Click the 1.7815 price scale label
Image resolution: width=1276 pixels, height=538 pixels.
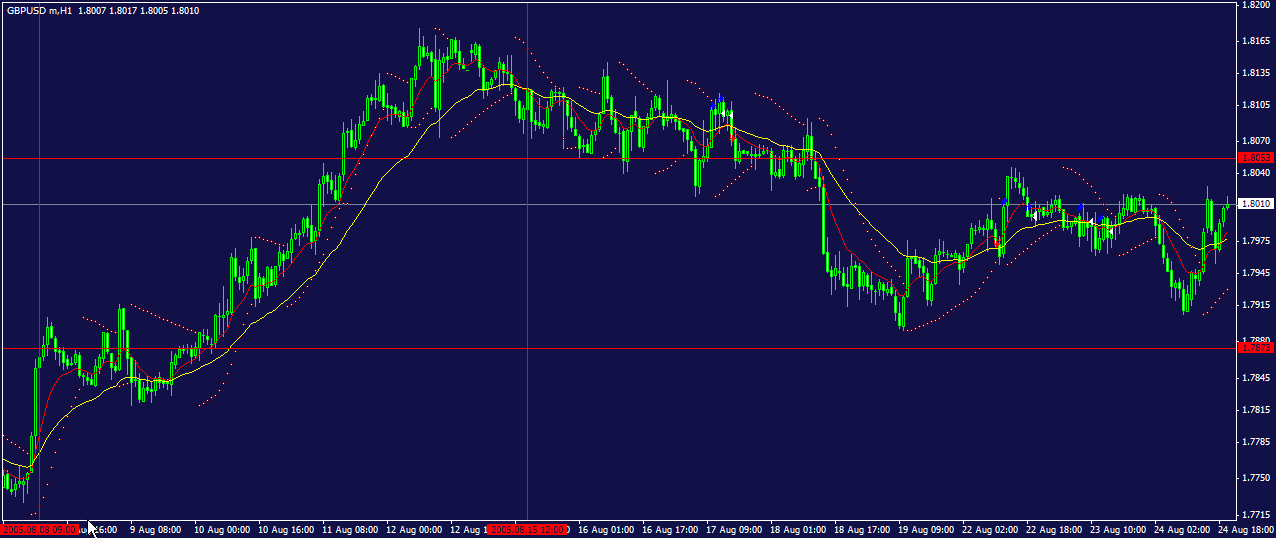pyautogui.click(x=1255, y=410)
